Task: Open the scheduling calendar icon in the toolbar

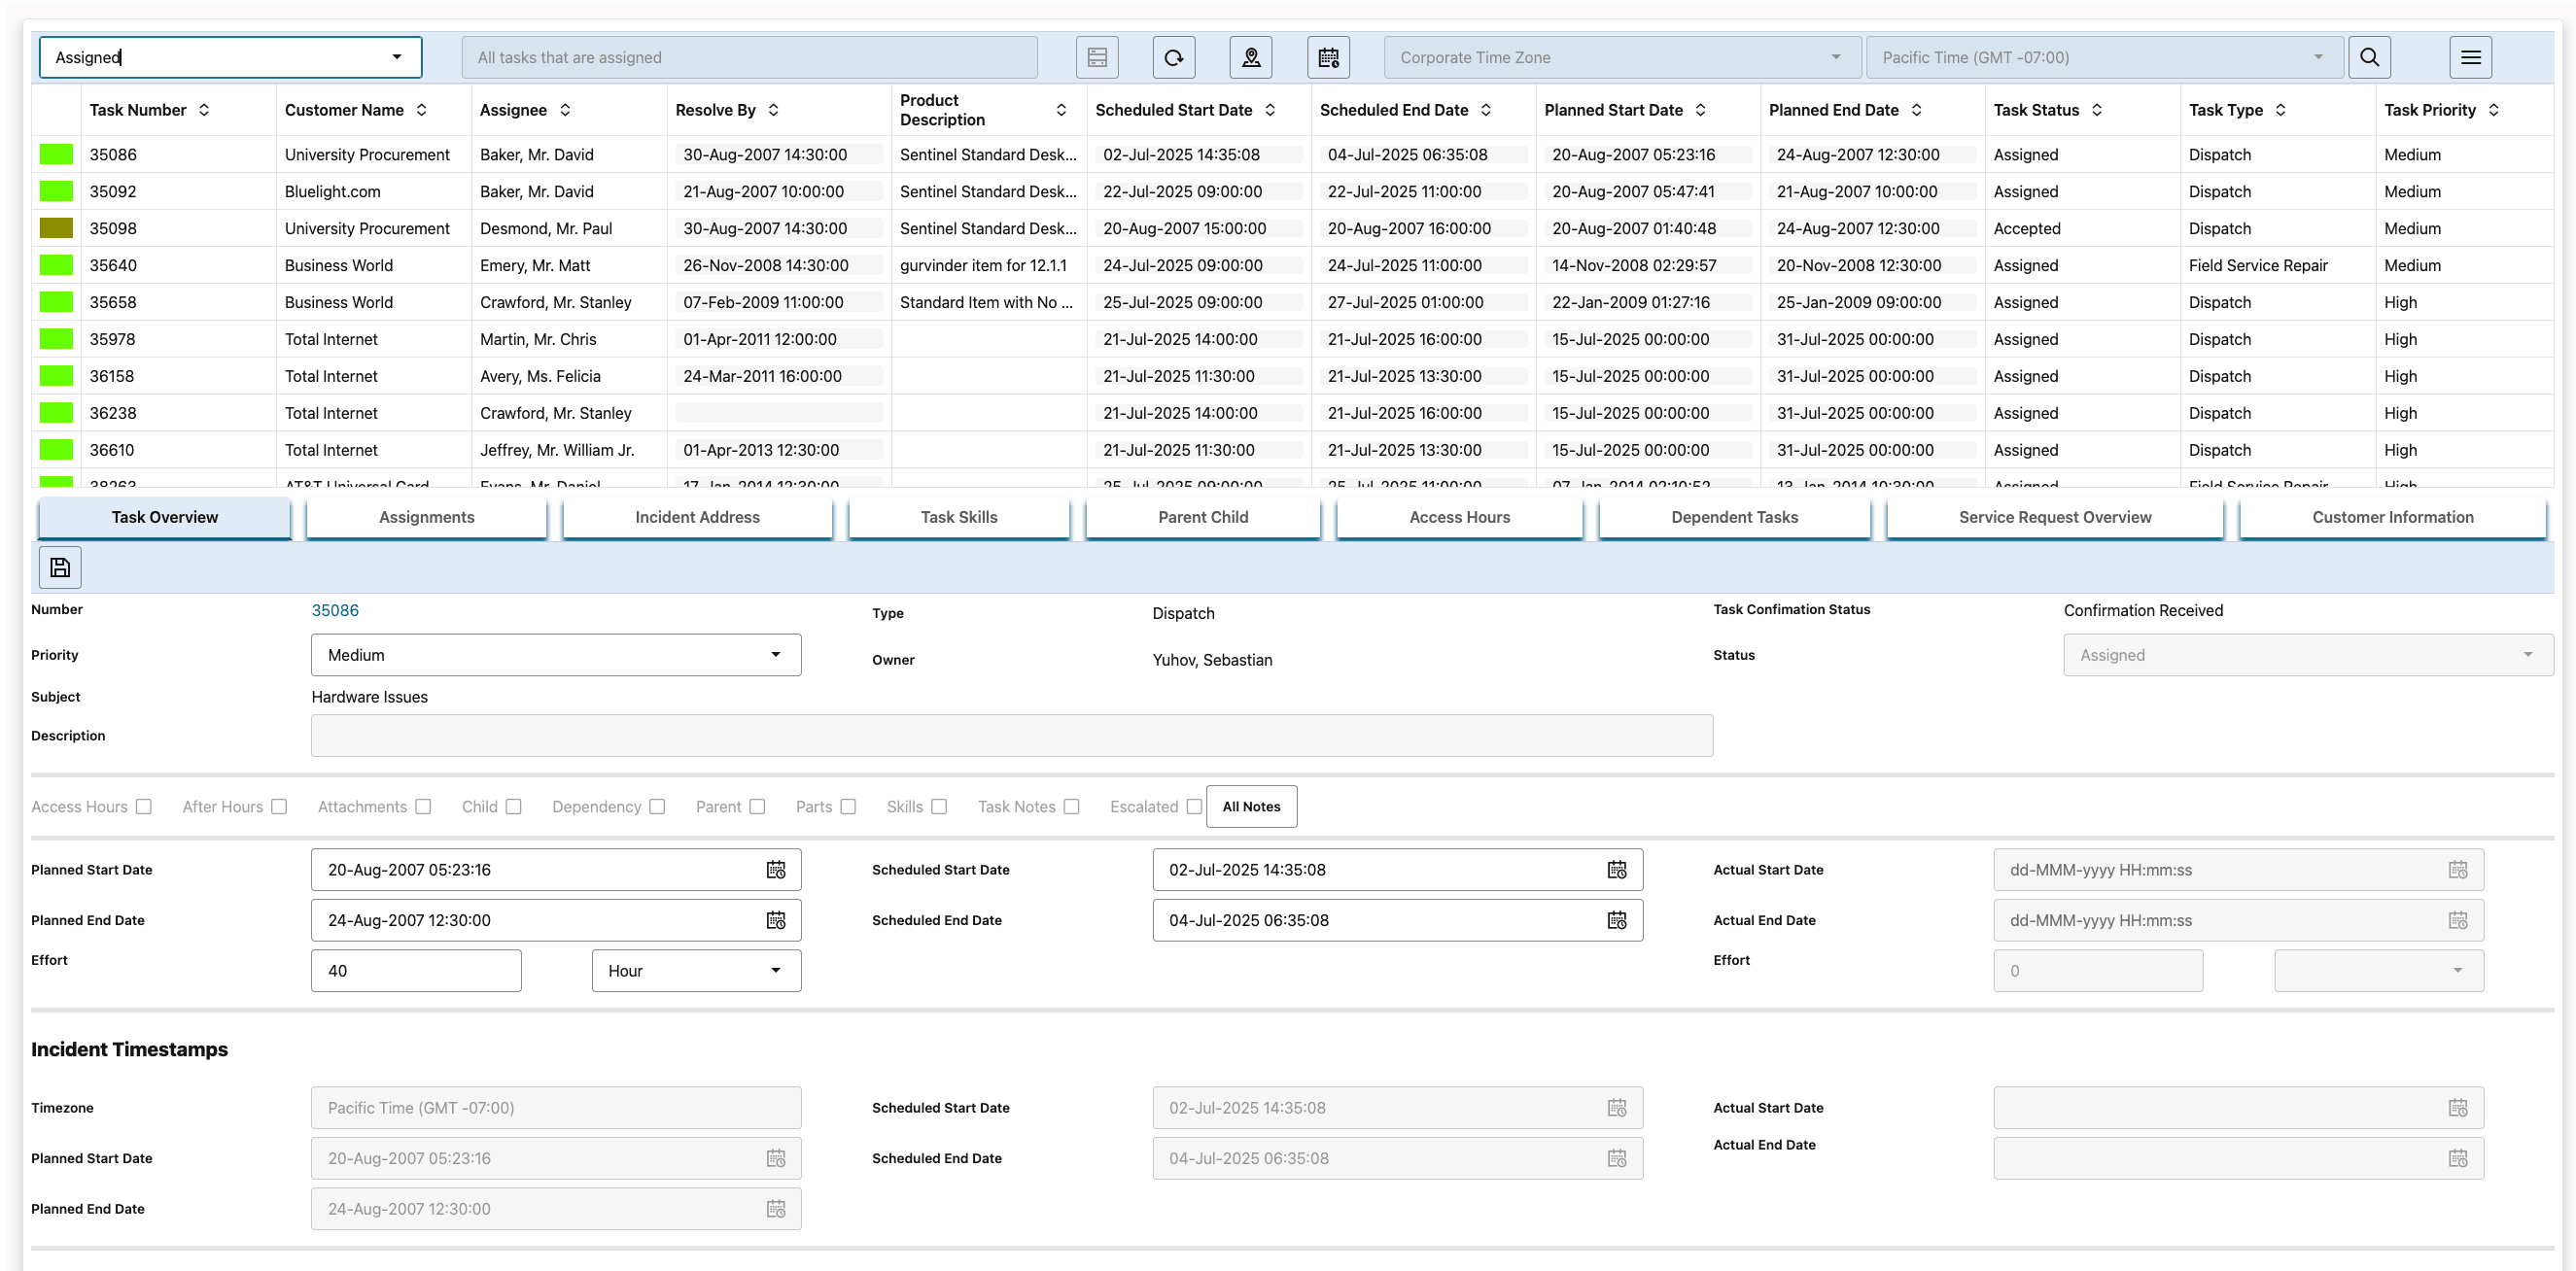Action: pyautogui.click(x=1329, y=57)
